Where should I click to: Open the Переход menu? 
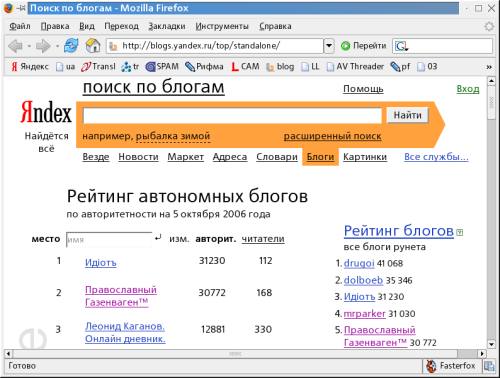[x=121, y=26]
